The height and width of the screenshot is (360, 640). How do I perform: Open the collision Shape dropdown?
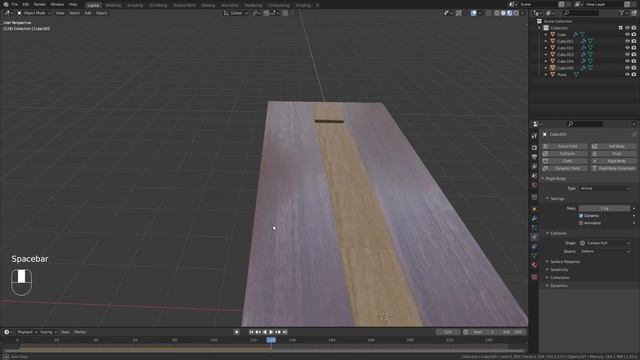[604, 243]
